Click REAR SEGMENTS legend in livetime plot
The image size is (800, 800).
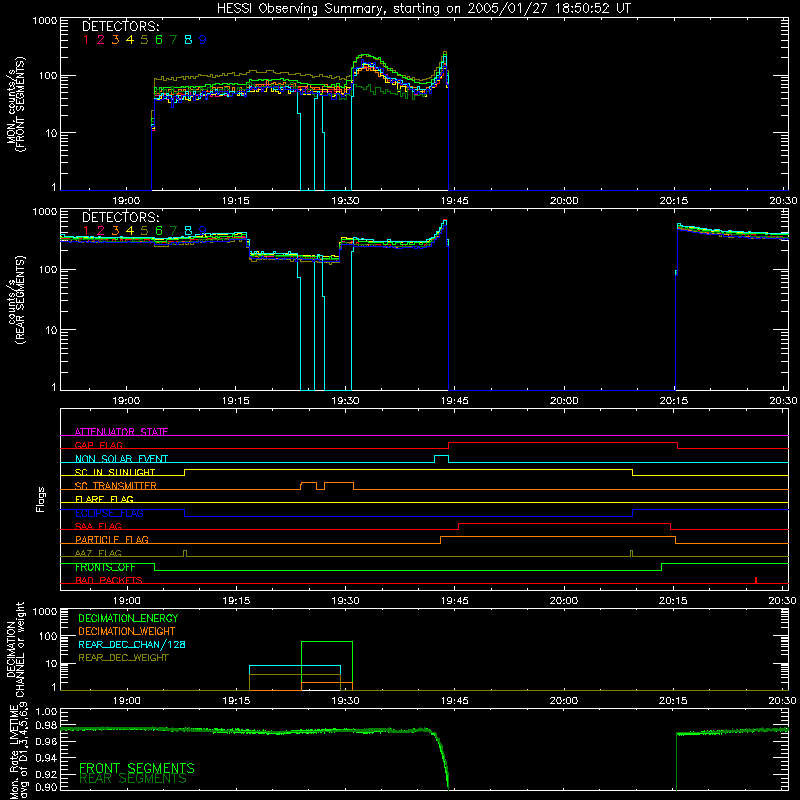[x=133, y=779]
